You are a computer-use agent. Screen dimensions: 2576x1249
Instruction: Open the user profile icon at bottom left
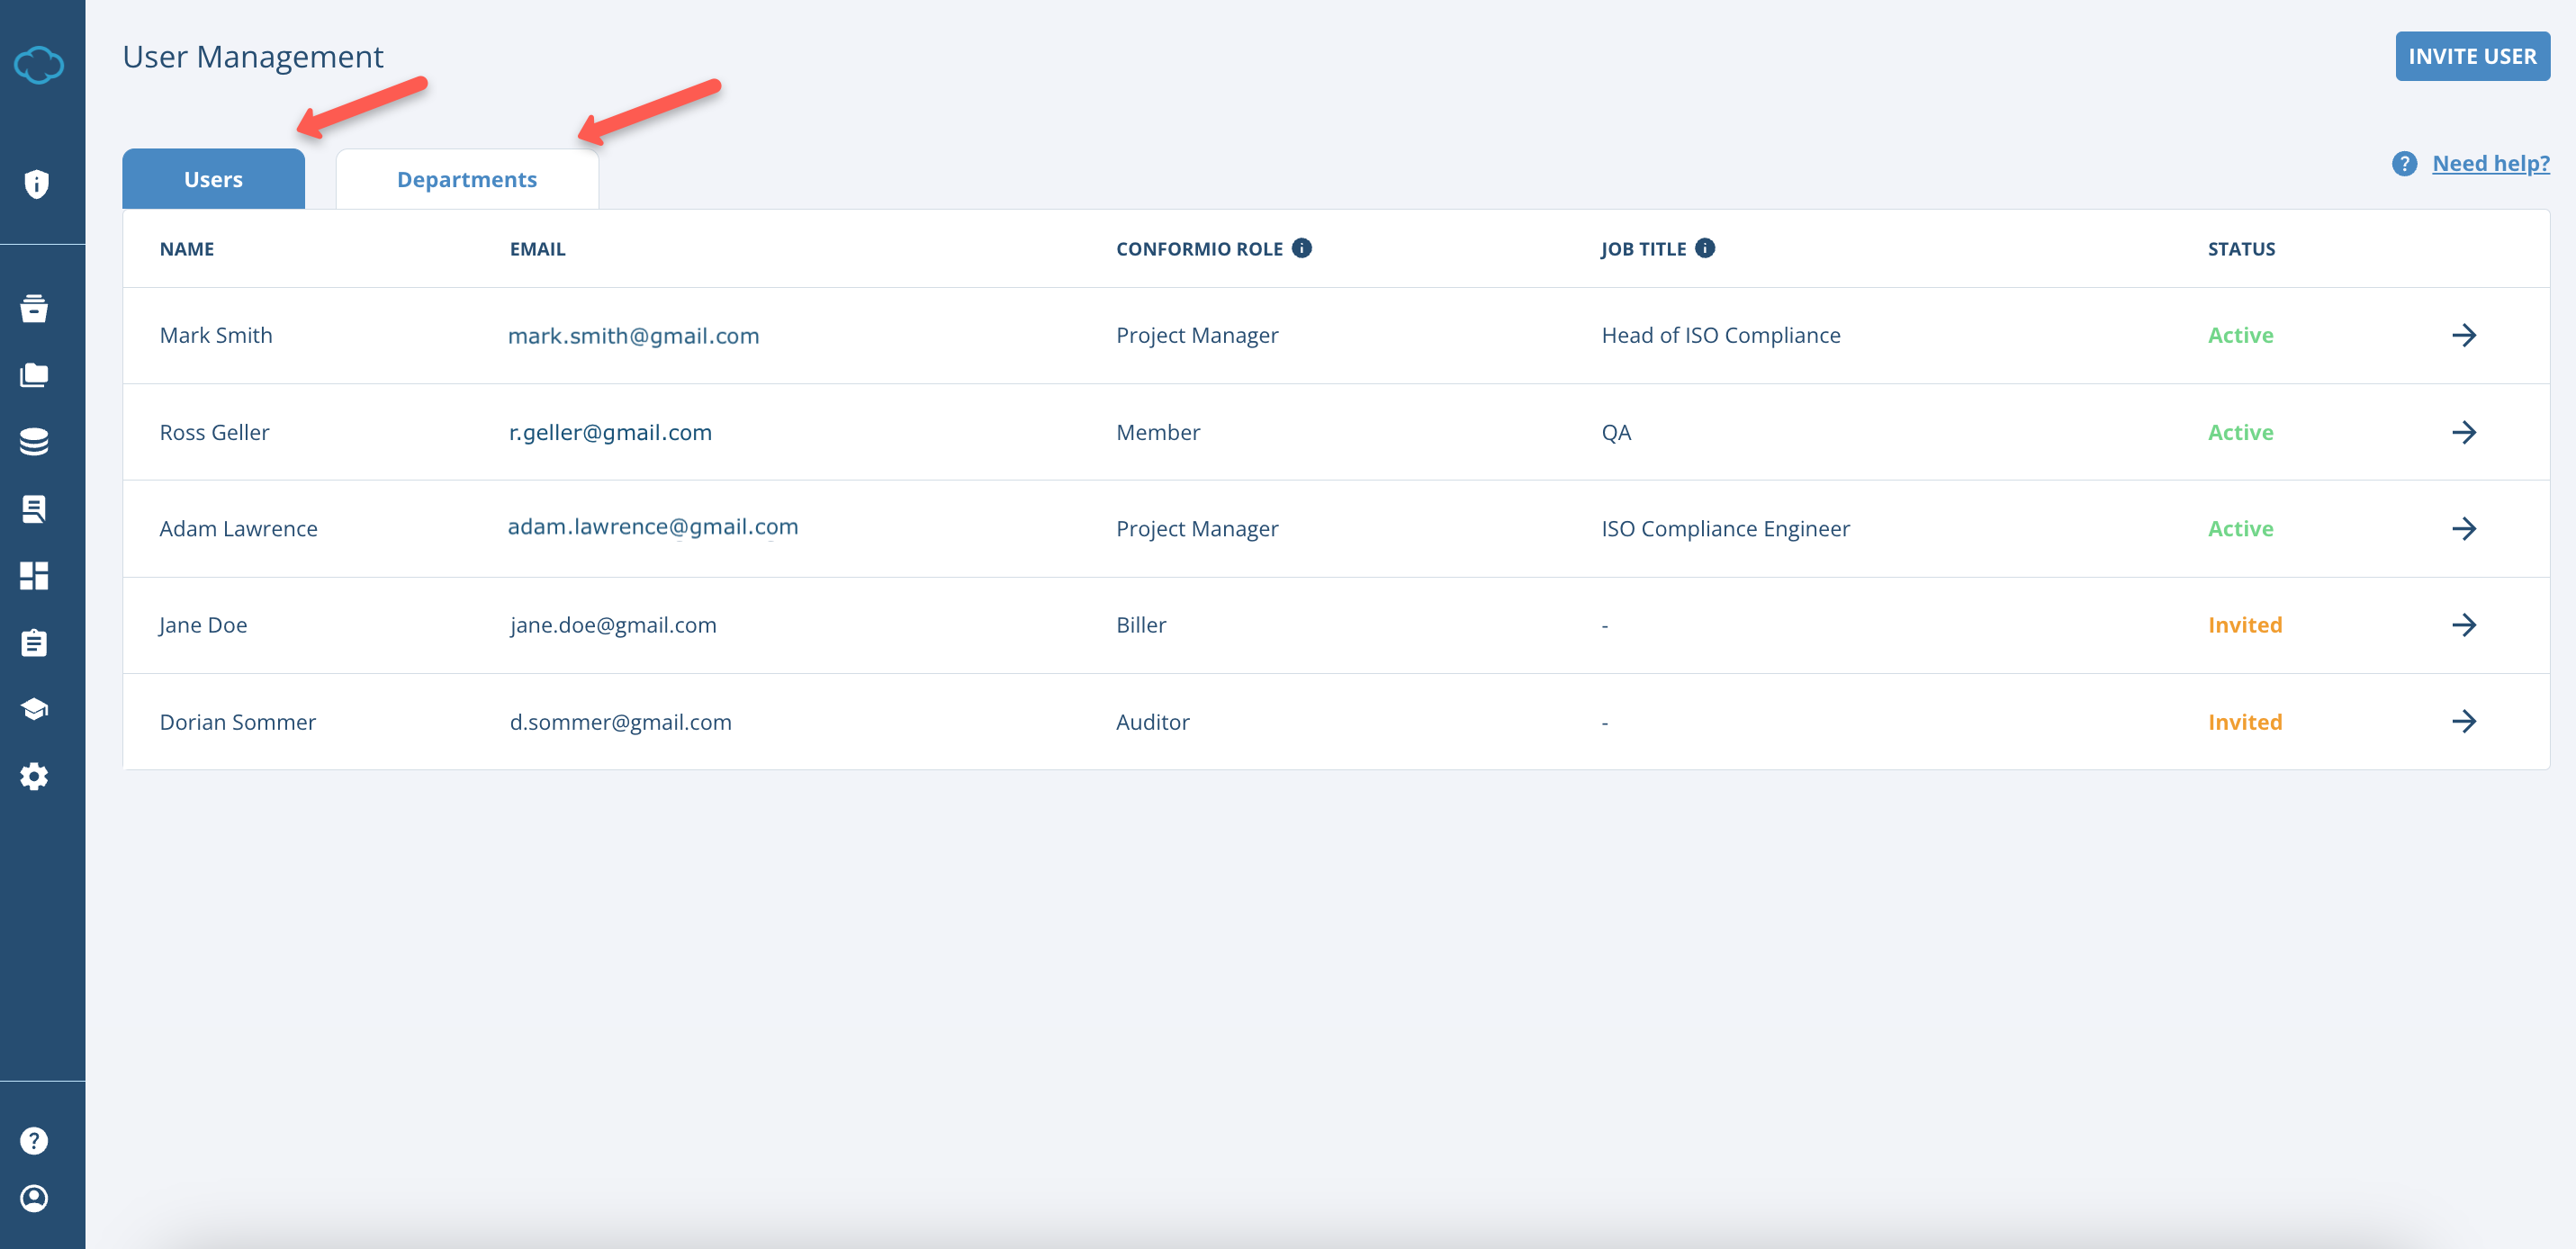pyautogui.click(x=36, y=1199)
